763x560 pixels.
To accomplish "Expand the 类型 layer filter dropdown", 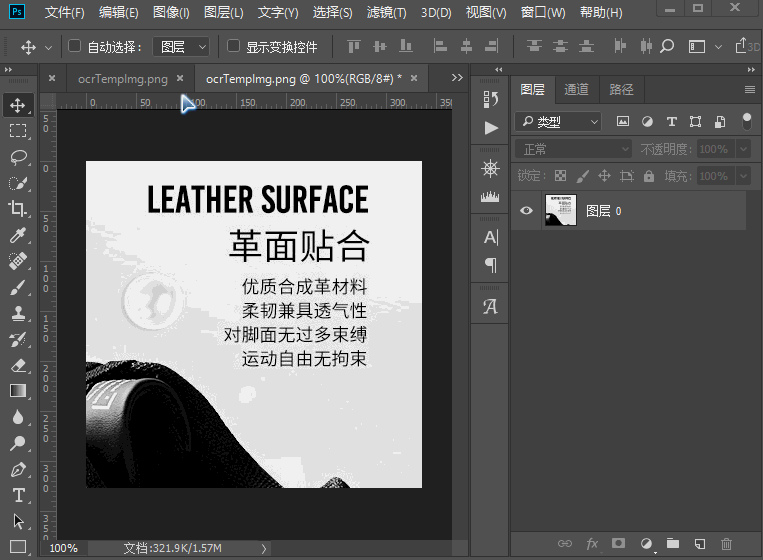I will point(559,122).
